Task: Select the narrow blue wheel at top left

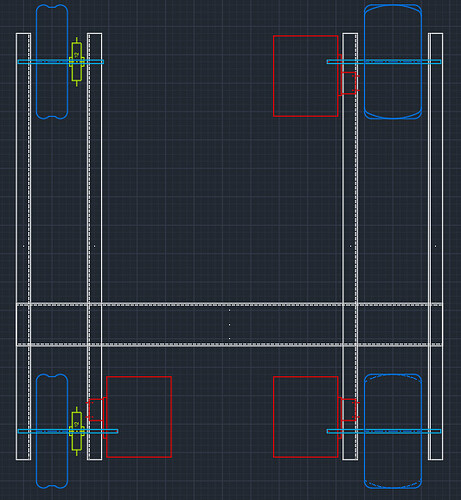Action: click(x=52, y=62)
